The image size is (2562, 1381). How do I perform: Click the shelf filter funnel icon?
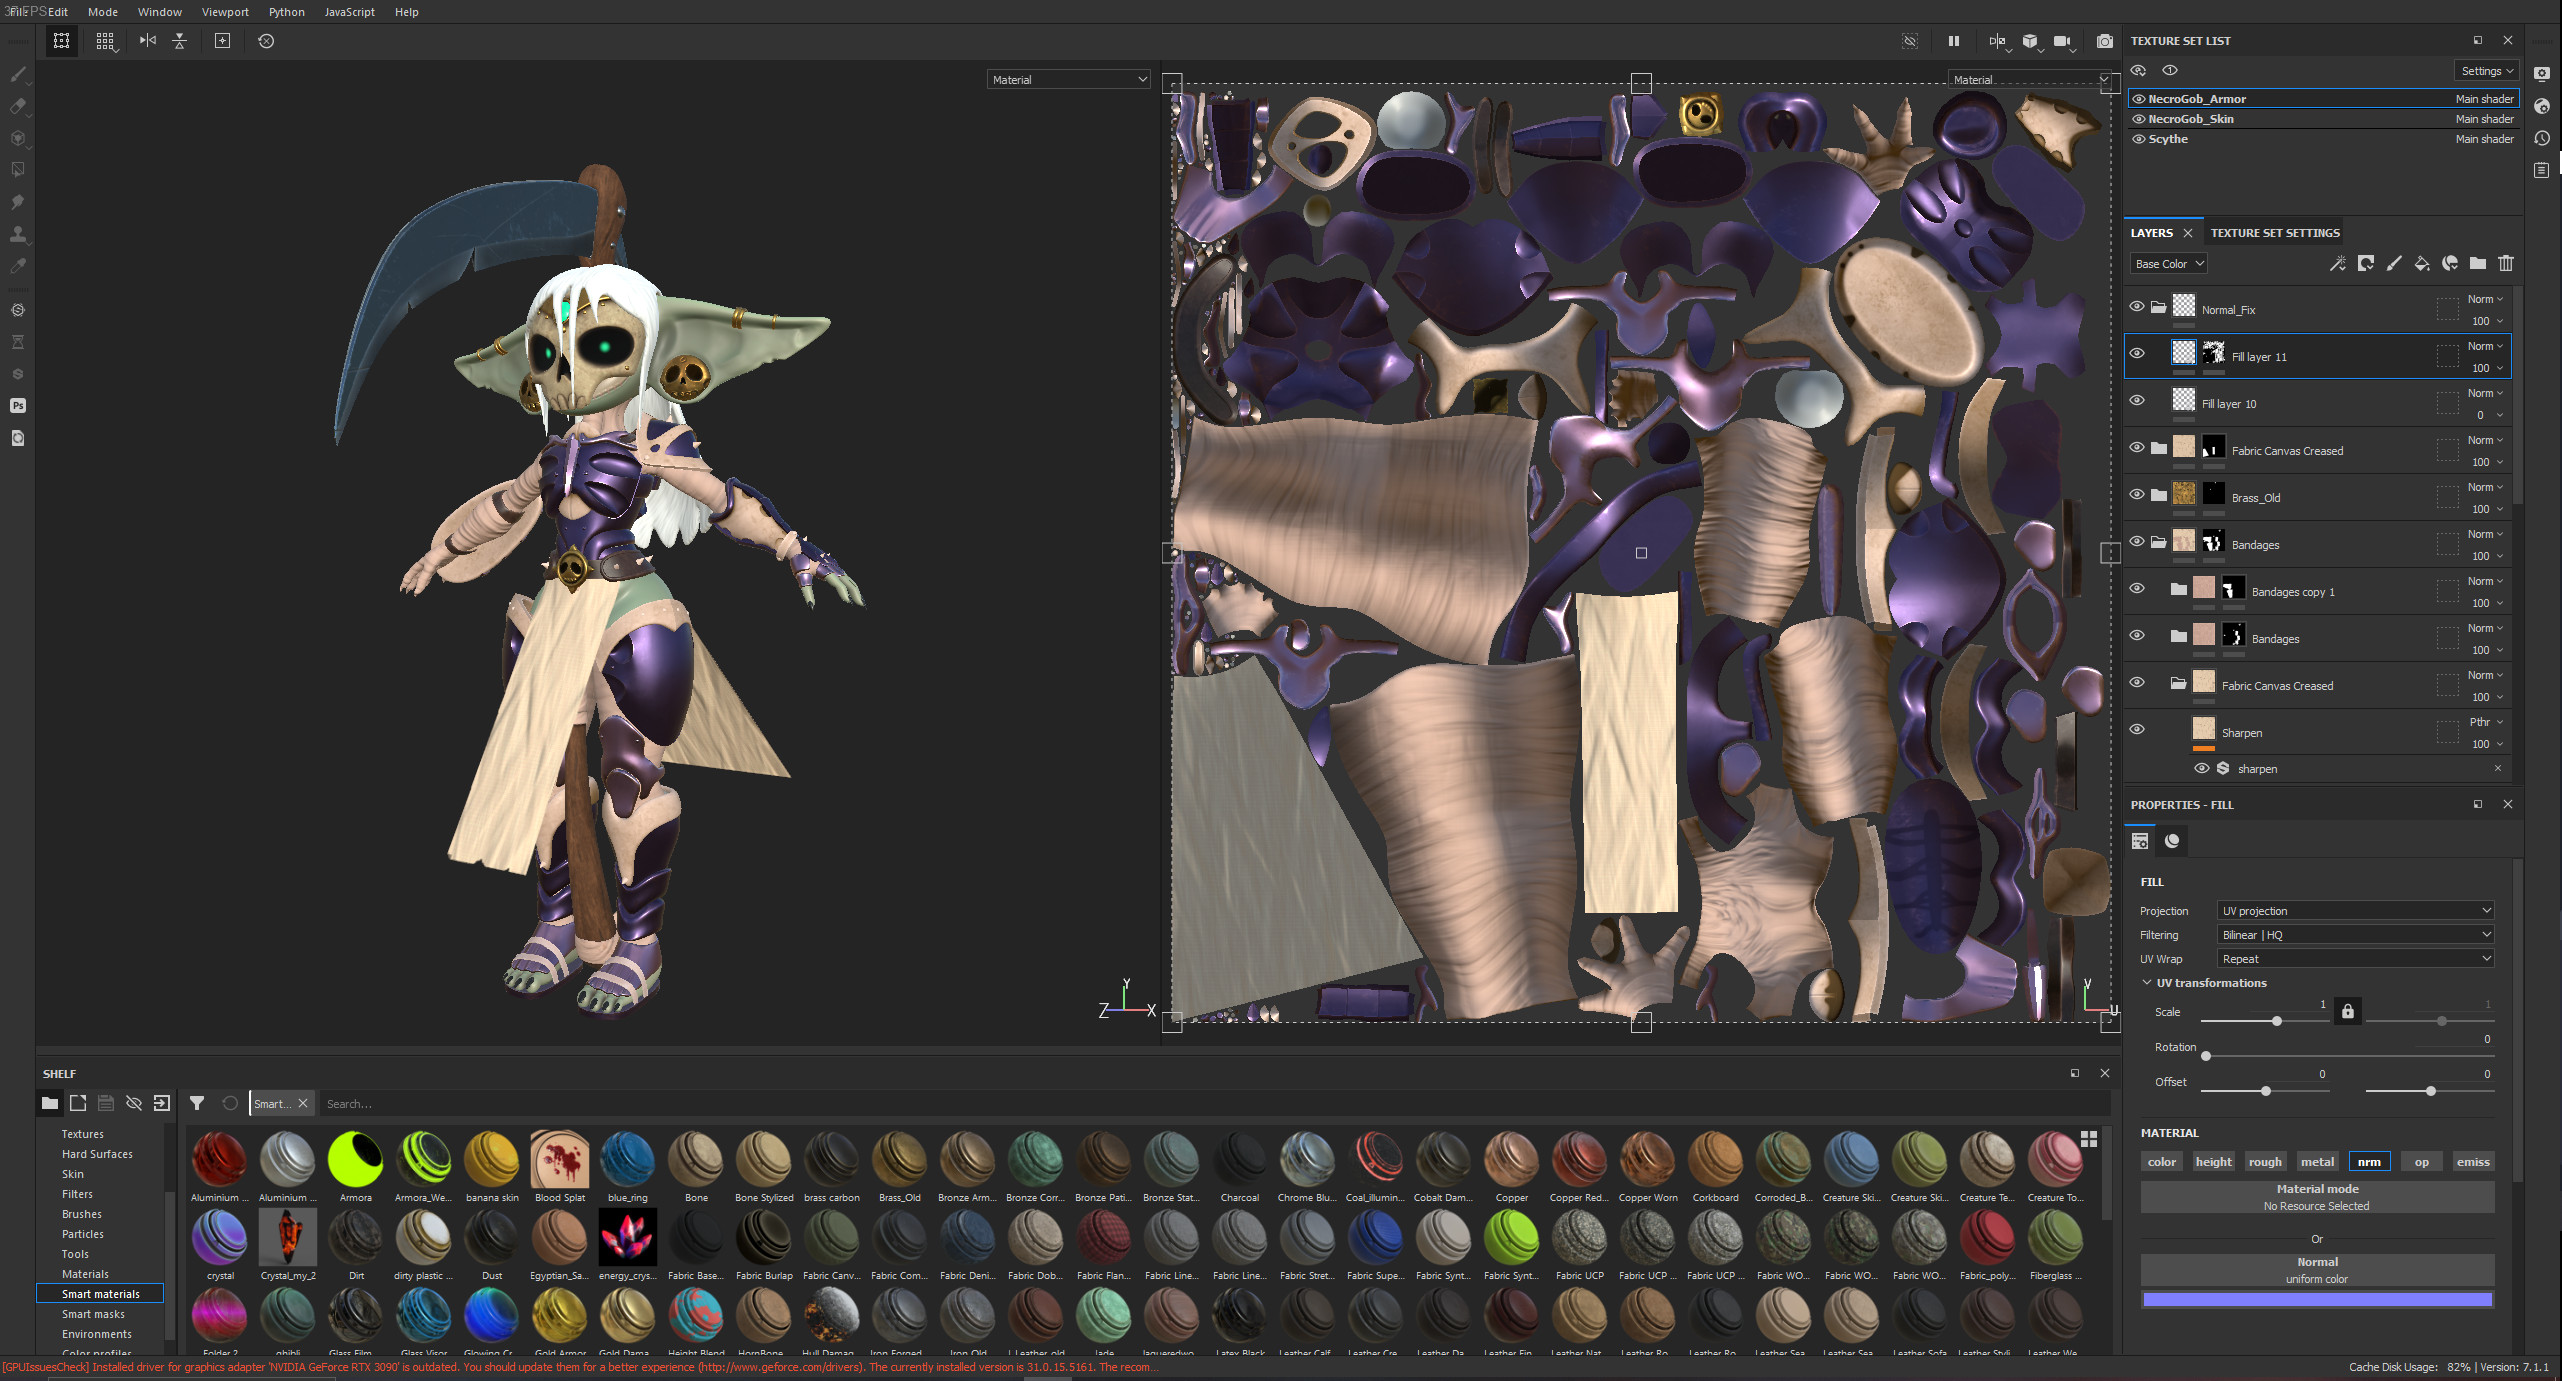pos(197,1103)
